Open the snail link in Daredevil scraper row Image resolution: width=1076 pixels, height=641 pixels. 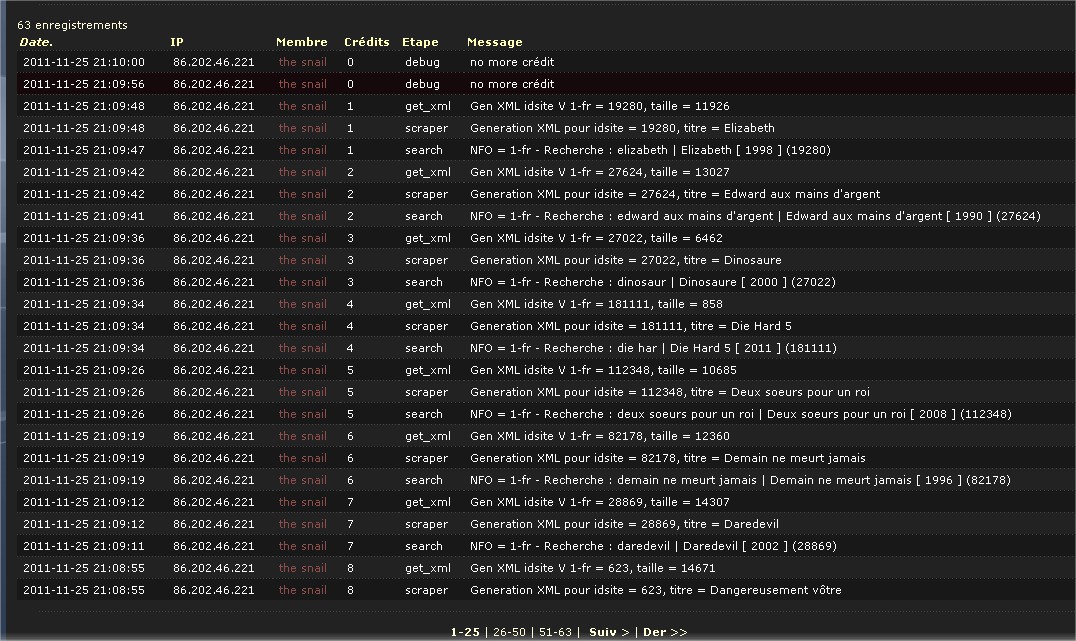[x=303, y=524]
